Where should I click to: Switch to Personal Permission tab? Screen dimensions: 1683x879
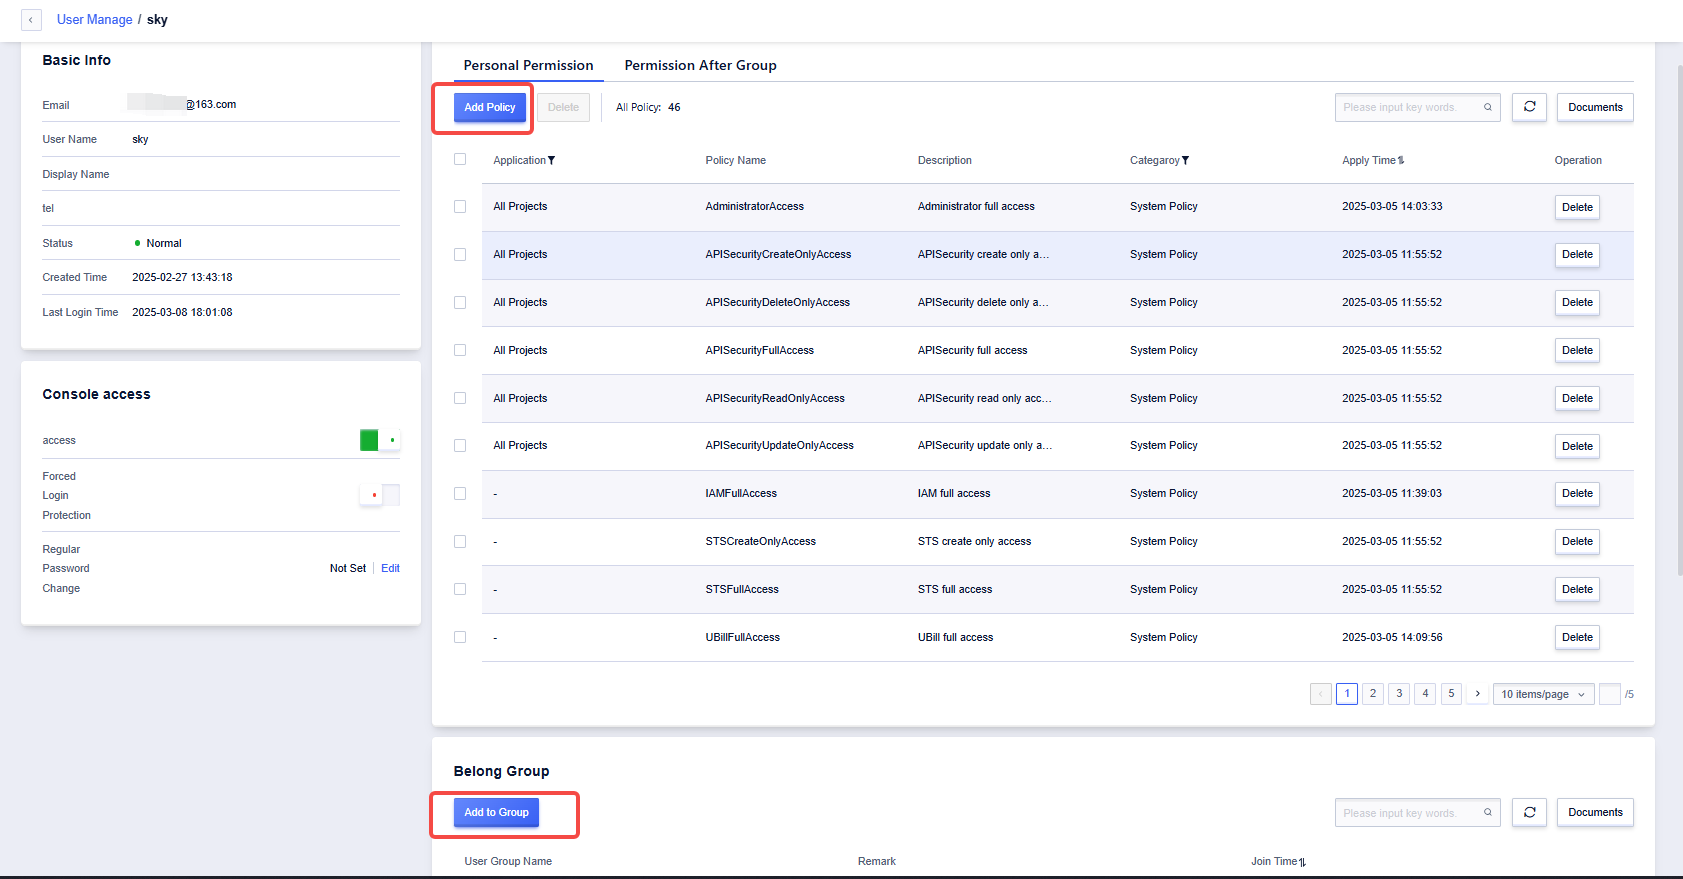click(x=528, y=65)
